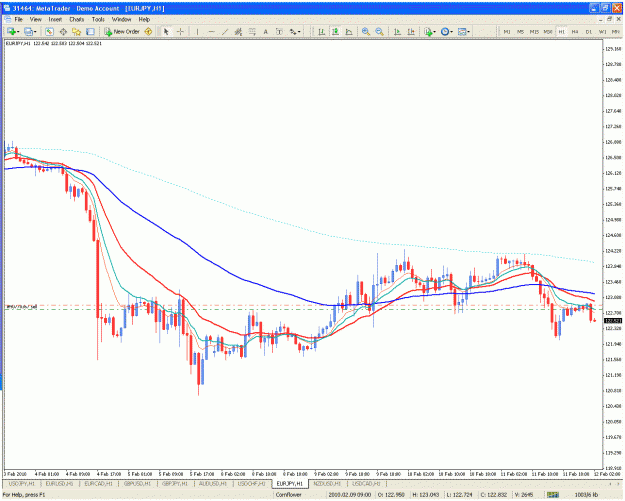Select the M5 timeframe button
Viewport: 625px width, 501px height.
[x=520, y=31]
